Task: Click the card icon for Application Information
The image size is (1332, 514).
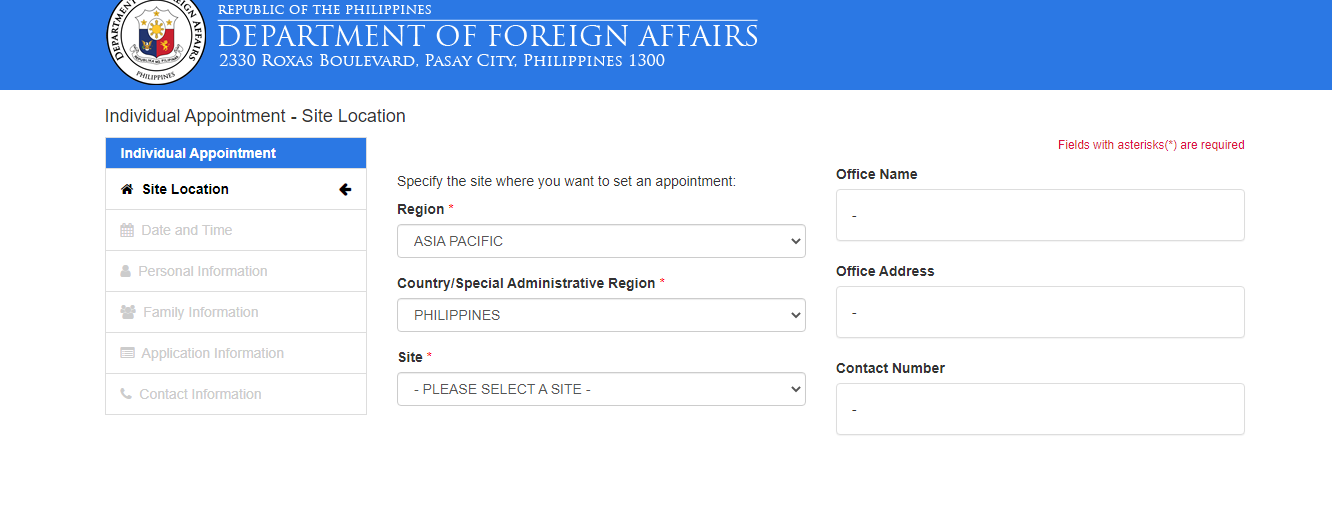Action: click(127, 353)
